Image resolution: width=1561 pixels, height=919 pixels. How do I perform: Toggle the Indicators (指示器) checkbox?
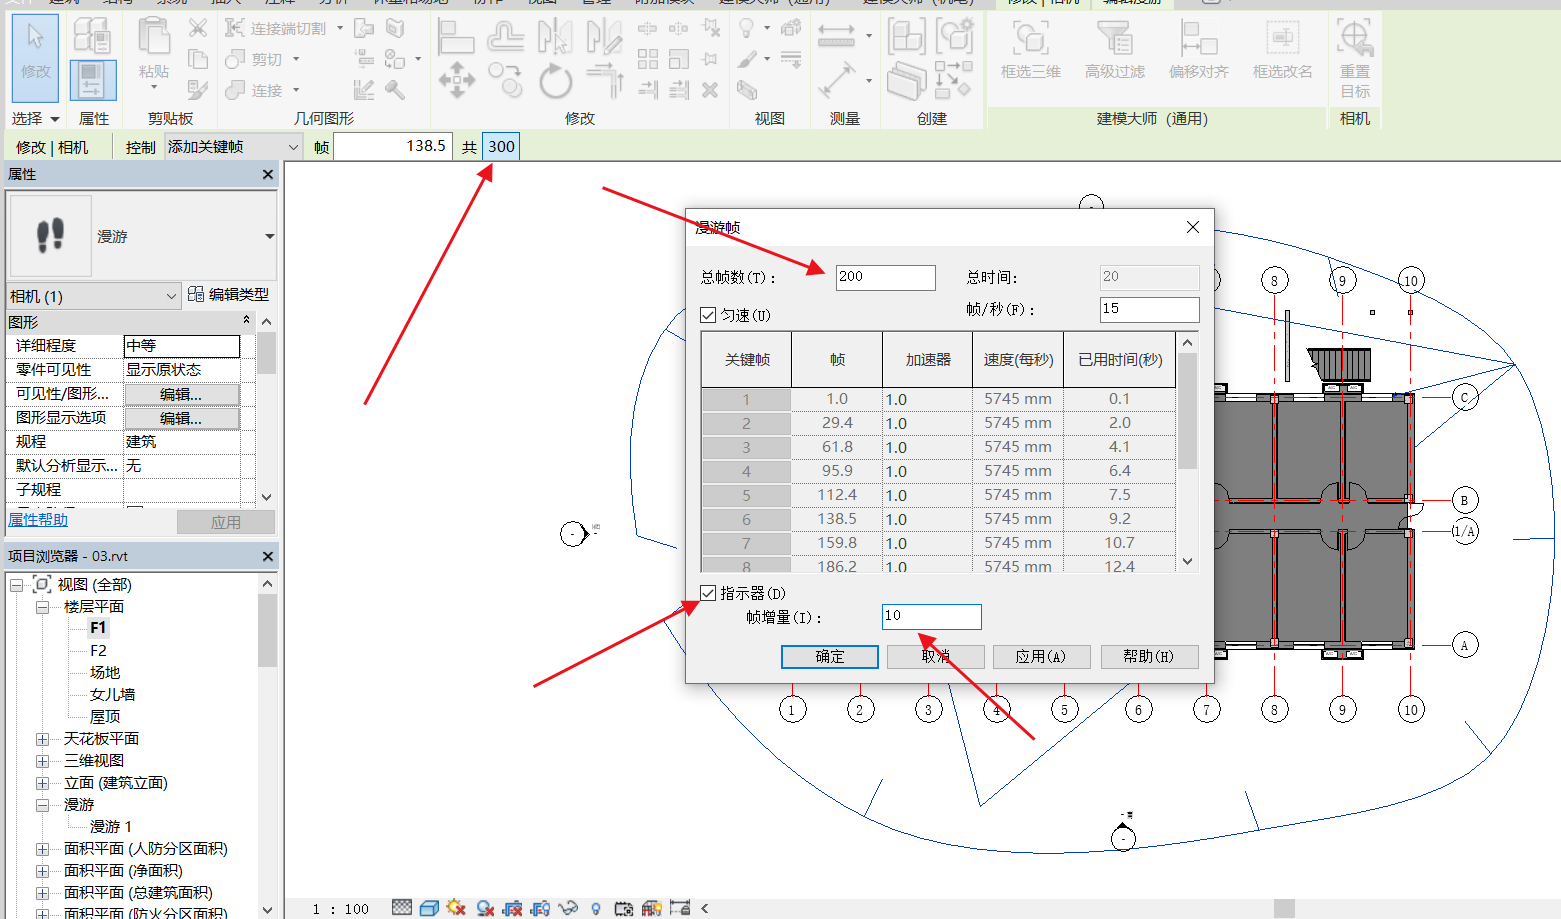pyautogui.click(x=709, y=593)
